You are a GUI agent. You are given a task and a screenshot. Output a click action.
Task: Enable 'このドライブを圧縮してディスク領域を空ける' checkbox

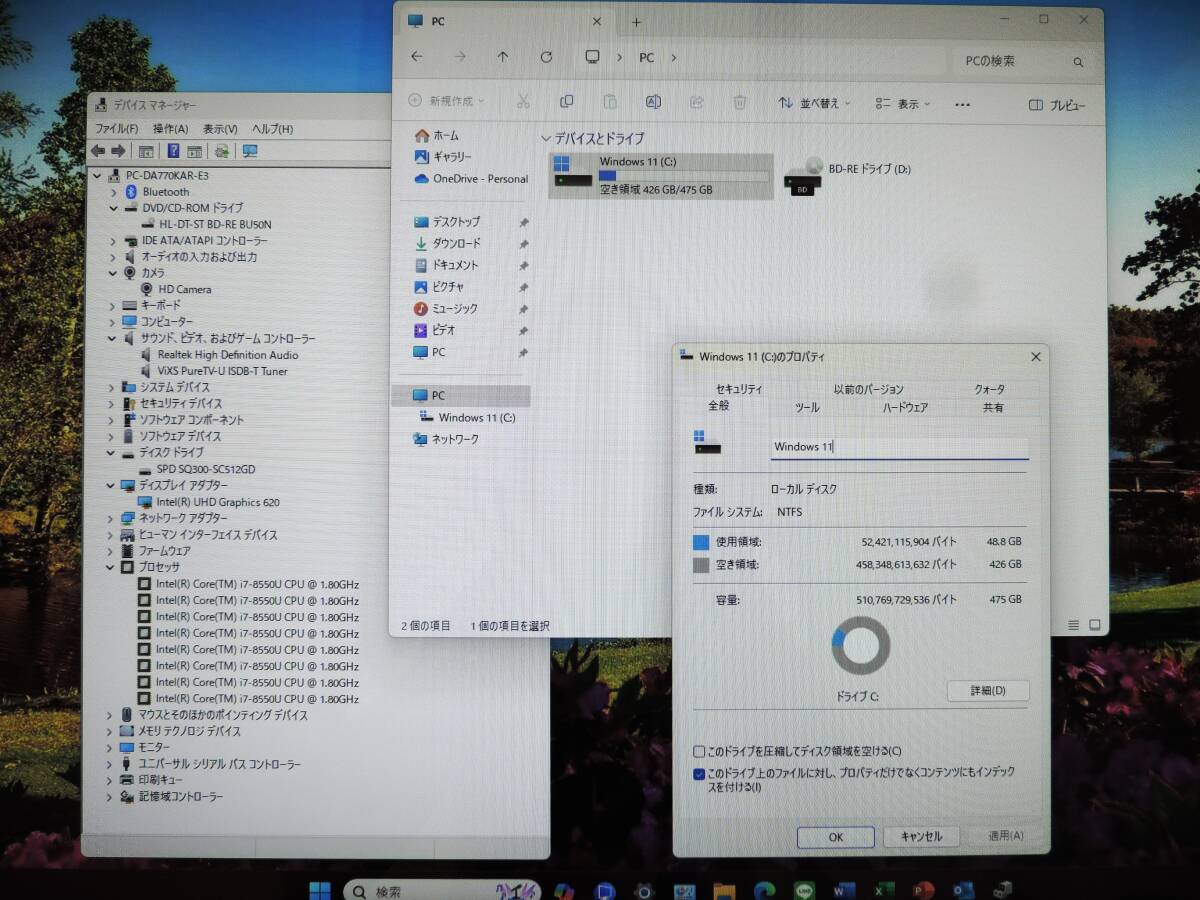tap(699, 751)
